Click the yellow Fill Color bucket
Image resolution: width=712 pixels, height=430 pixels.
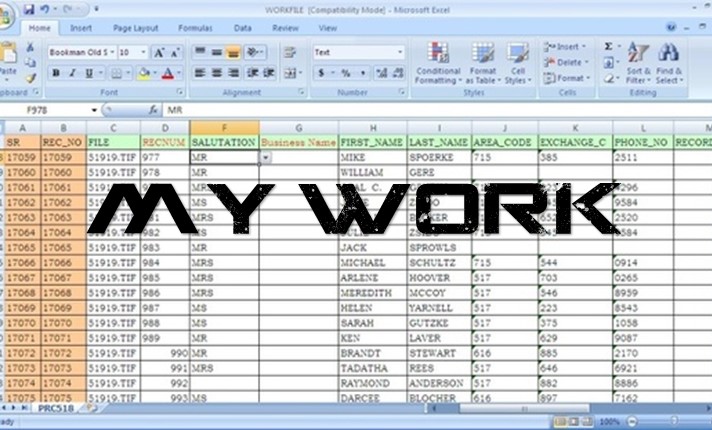coord(144,73)
